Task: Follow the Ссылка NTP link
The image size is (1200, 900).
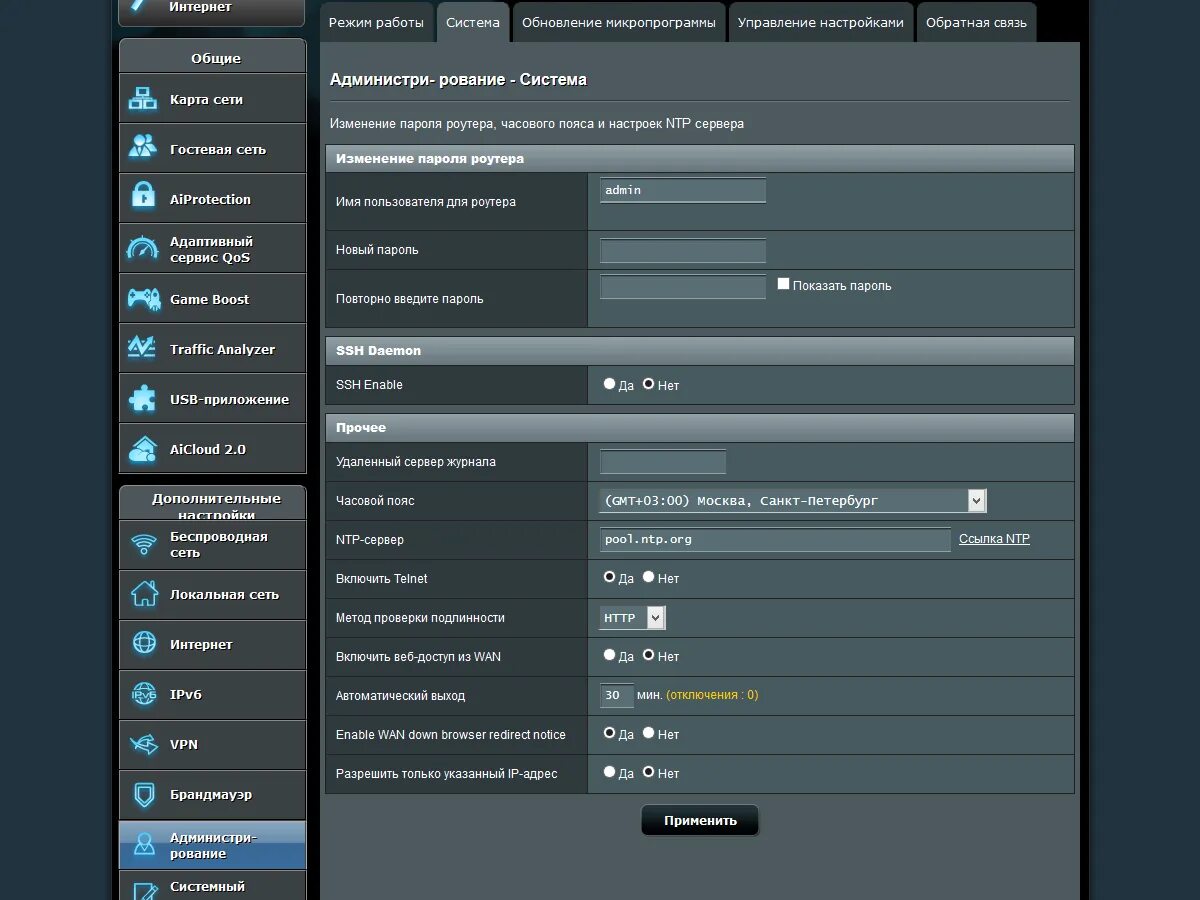Action: [994, 538]
